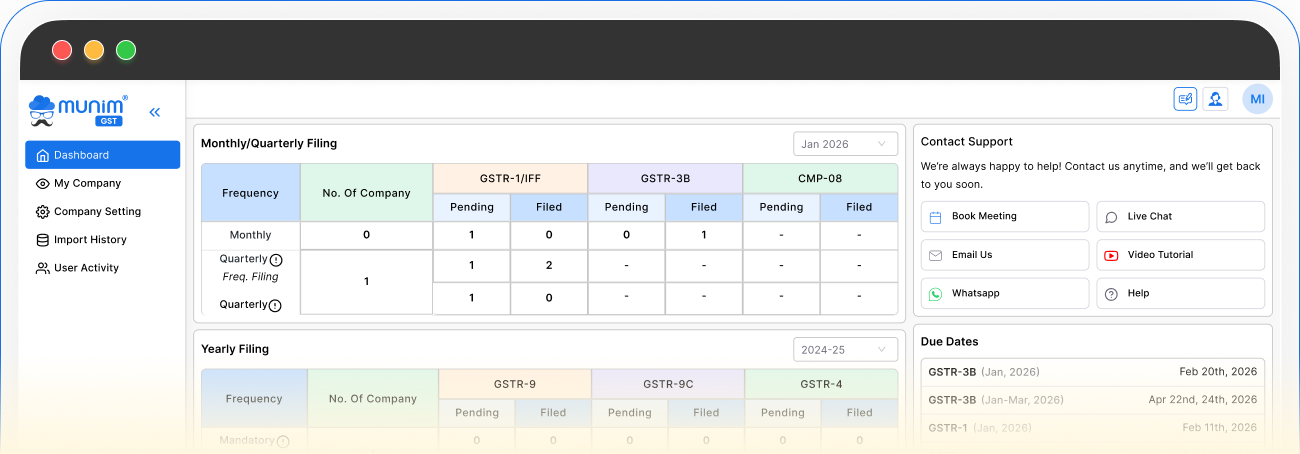The height and width of the screenshot is (454, 1300).
Task: Click the Whatsapp support button
Action: pyautogui.click(x=1005, y=294)
